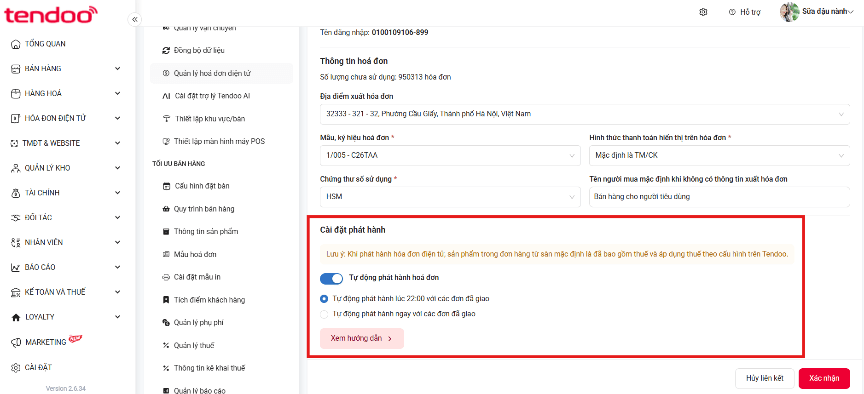Image resolution: width=864 pixels, height=394 pixels.
Task: Select auto-issue at 22:00 radio option
Action: [x=324, y=299]
